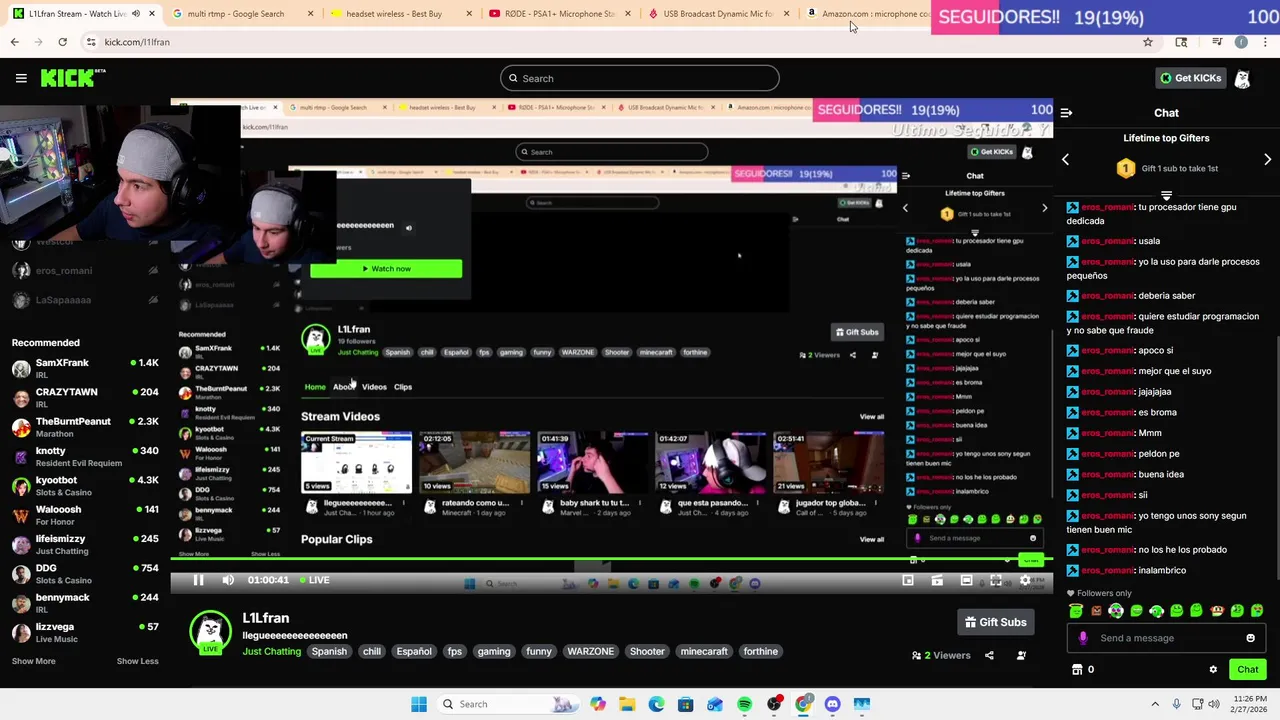Viewport: 1280px width, 720px height.
Task: Follow the channel via person icon
Action: point(1021,656)
